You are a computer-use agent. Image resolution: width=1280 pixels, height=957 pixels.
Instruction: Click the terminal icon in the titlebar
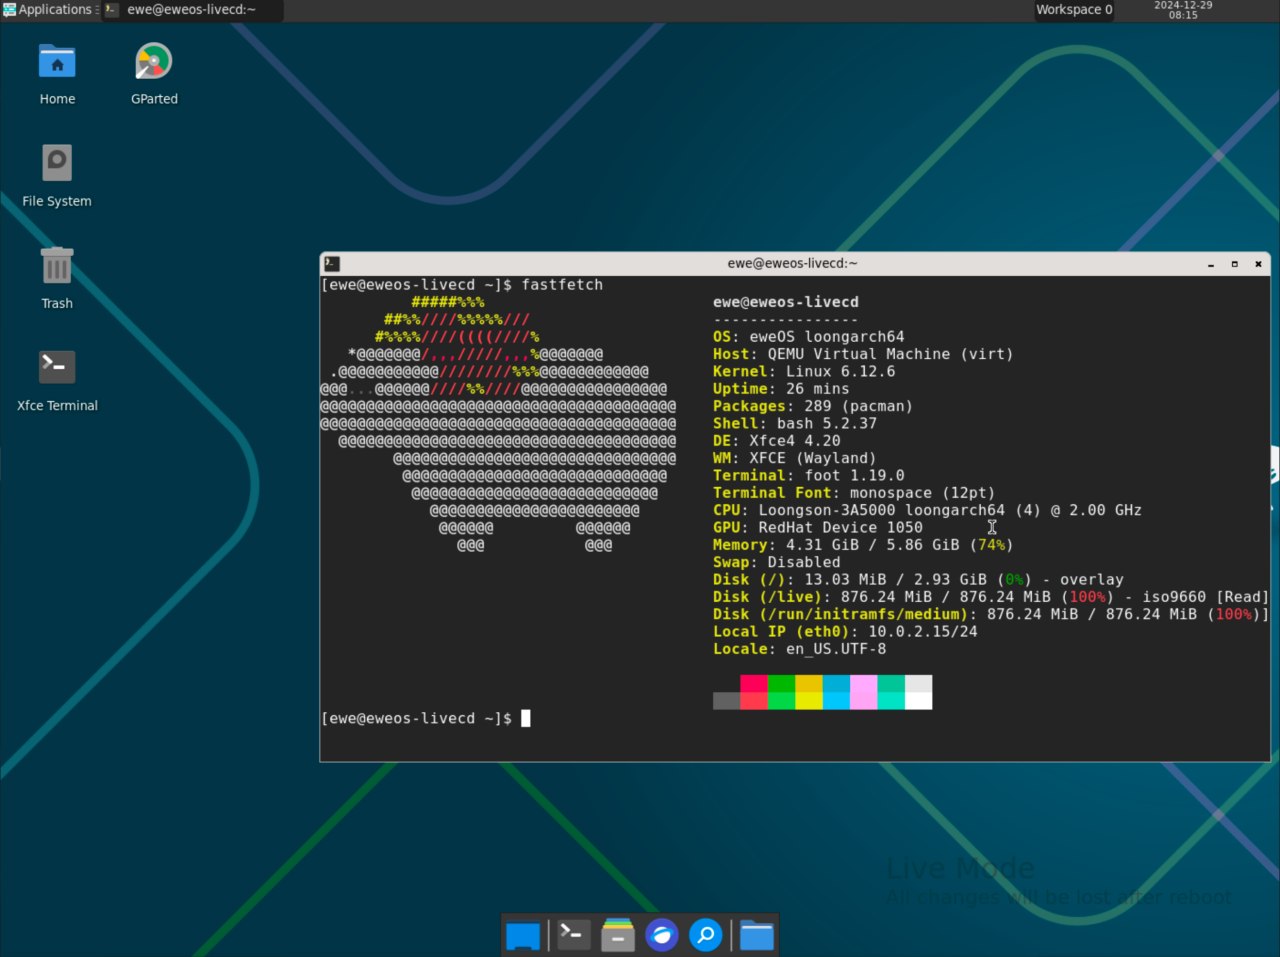[331, 263]
